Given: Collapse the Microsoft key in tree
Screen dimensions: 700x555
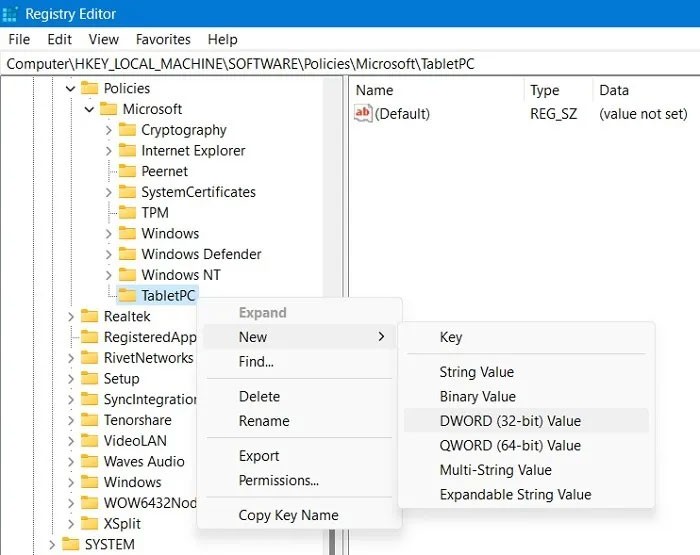Looking at the screenshot, I should pyautogui.click(x=90, y=109).
